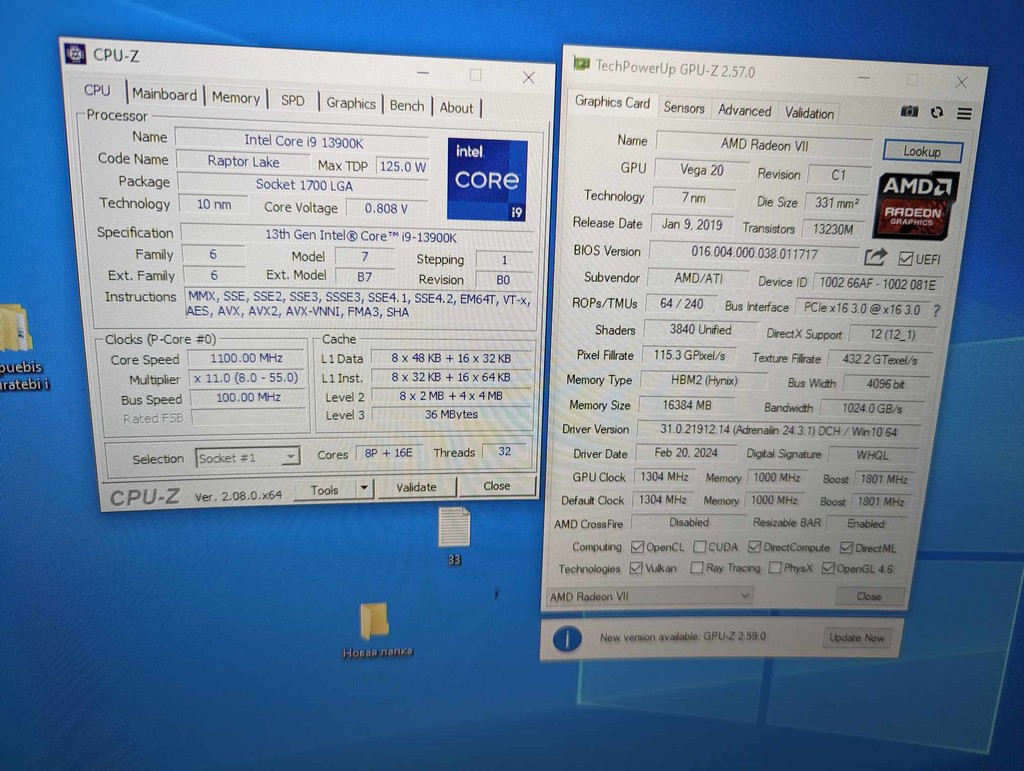Toggle the Vulkan checkbox
This screenshot has height=771, width=1024.
point(635,568)
